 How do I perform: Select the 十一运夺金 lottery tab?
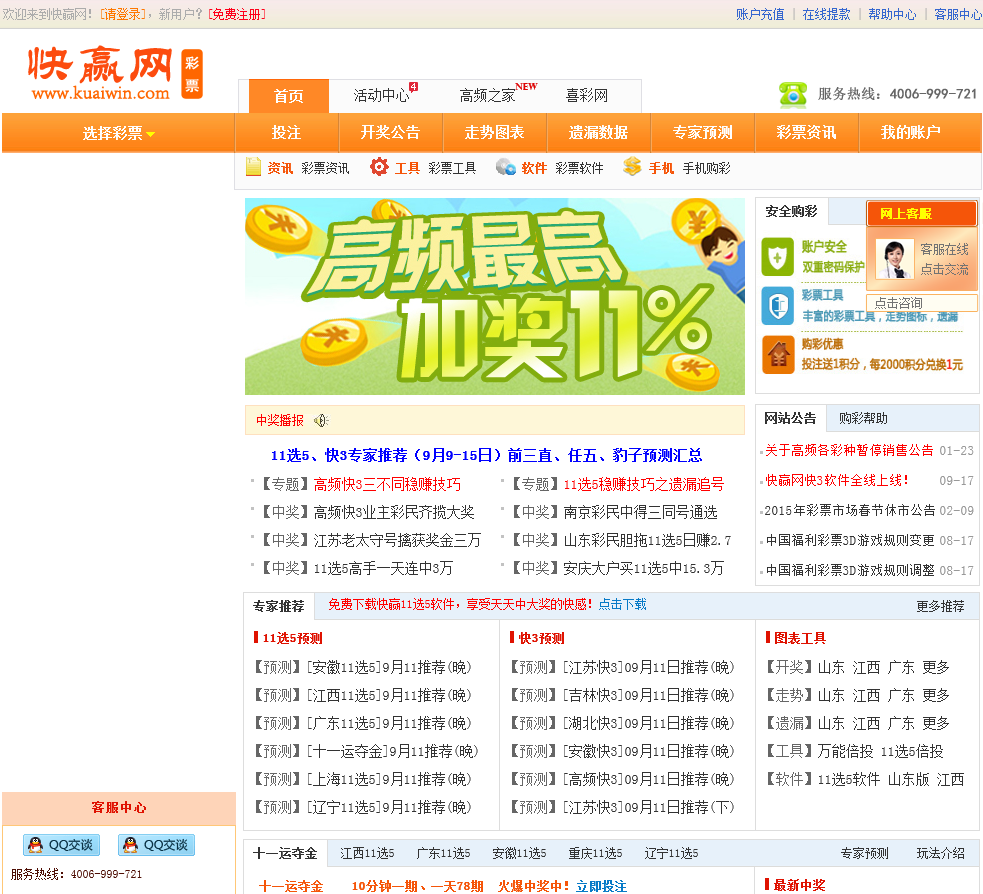coord(285,853)
